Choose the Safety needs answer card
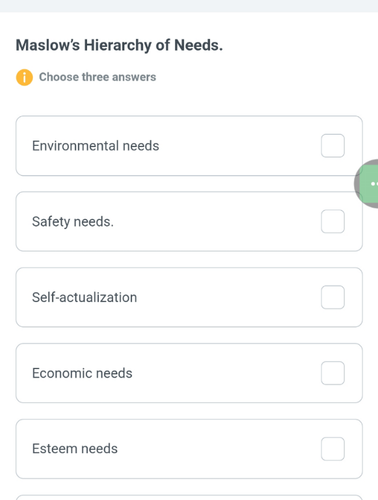Image resolution: width=378 pixels, height=500 pixels. (x=189, y=221)
